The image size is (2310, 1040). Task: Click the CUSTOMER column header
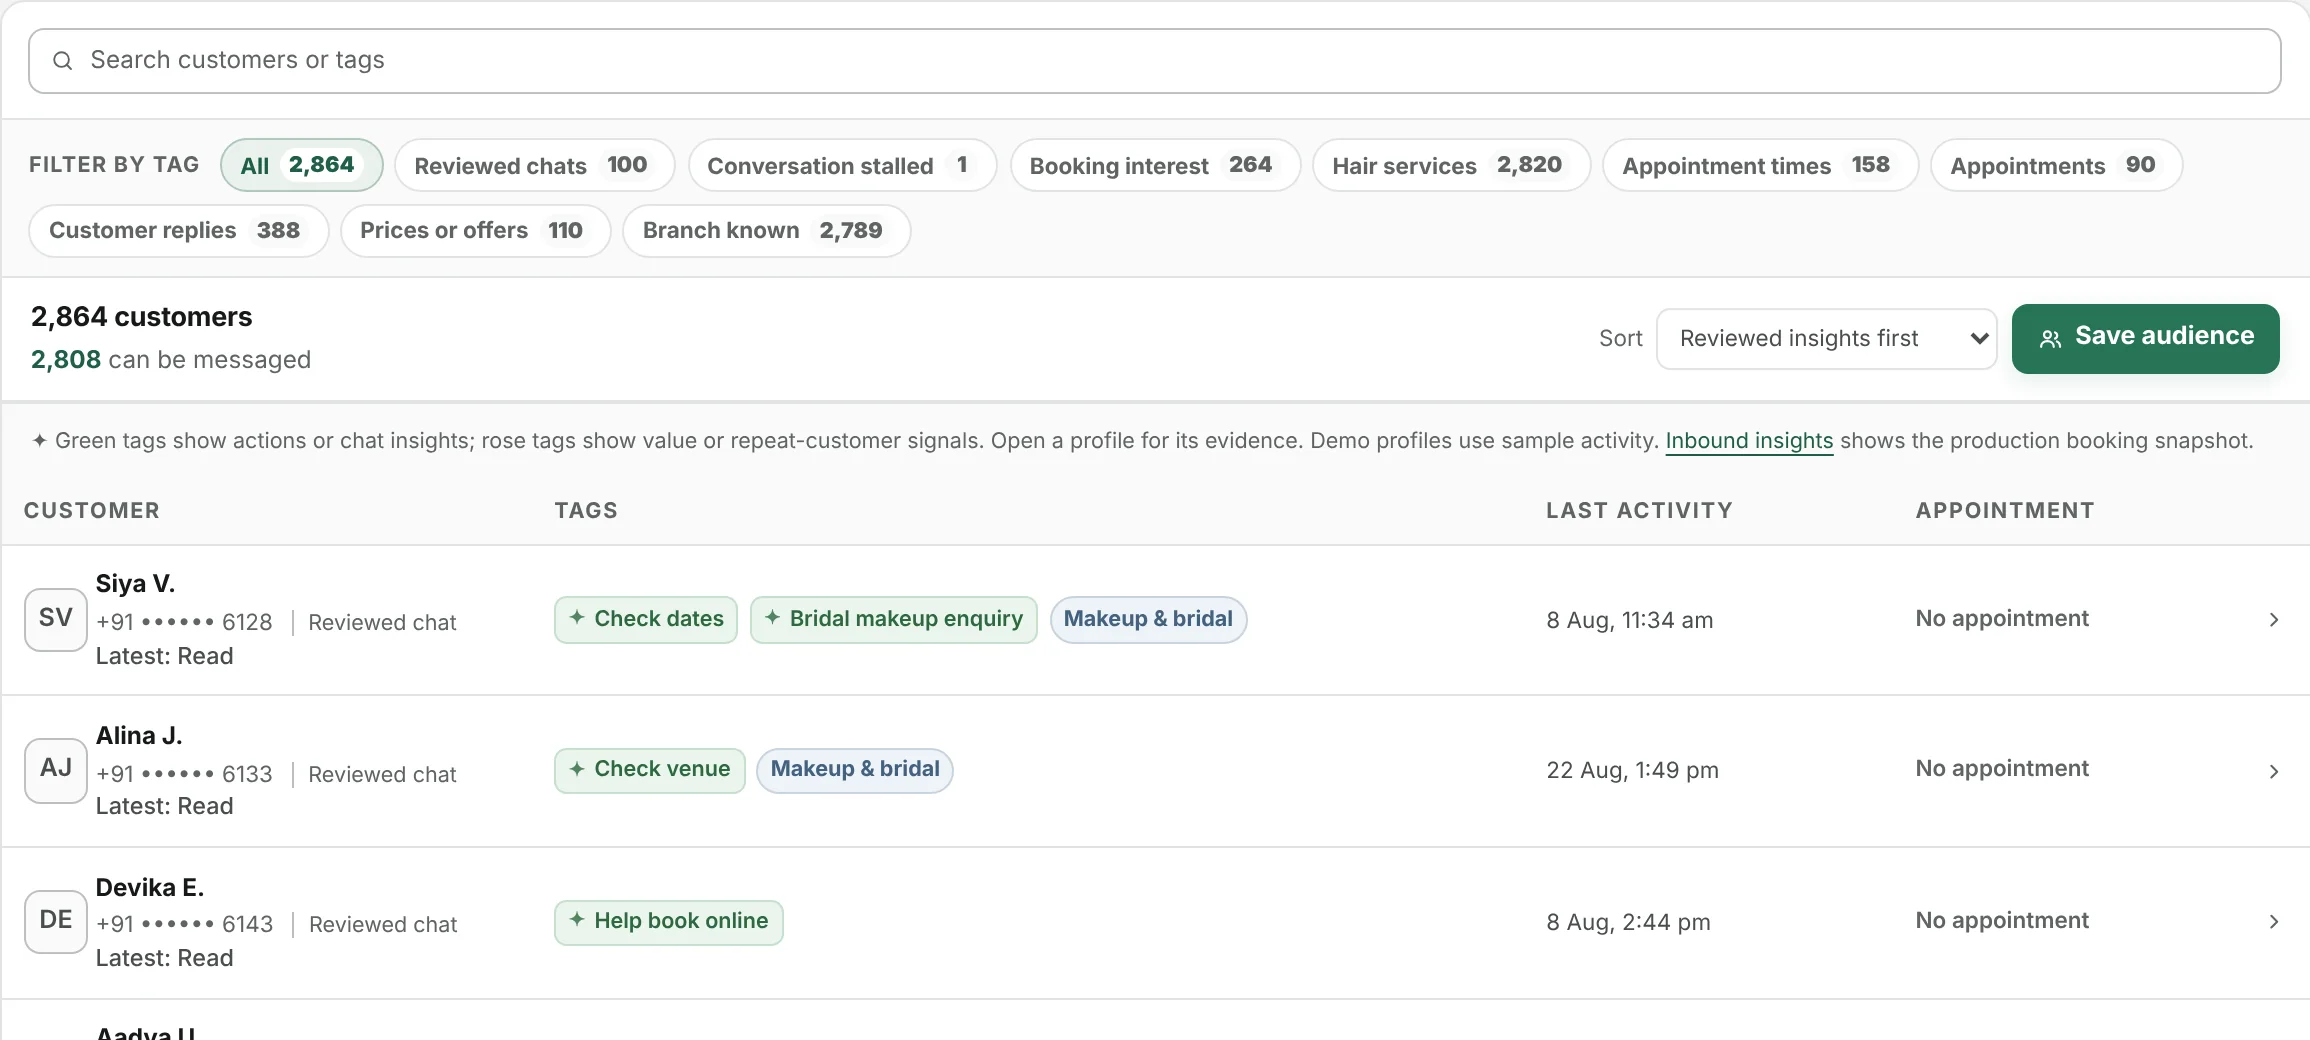(92, 511)
